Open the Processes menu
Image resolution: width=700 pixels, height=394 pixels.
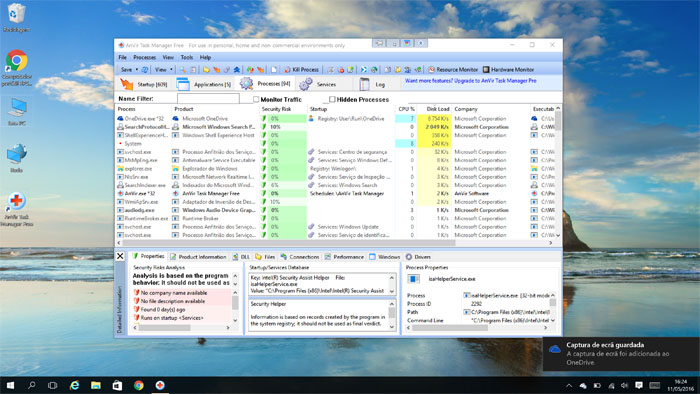click(x=145, y=57)
